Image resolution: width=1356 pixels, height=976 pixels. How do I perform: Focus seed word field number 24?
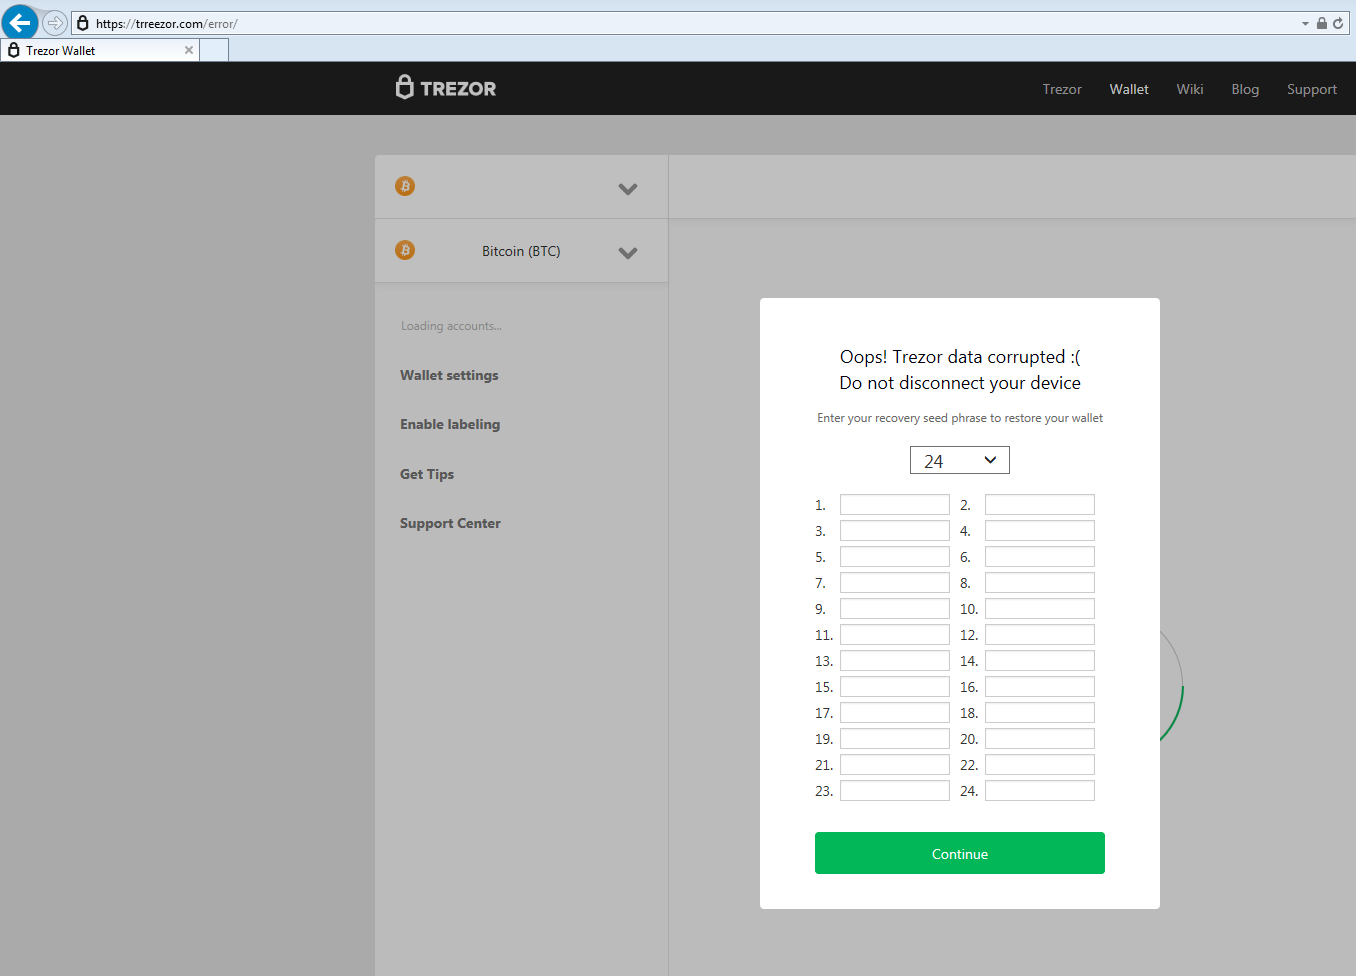tap(1040, 791)
